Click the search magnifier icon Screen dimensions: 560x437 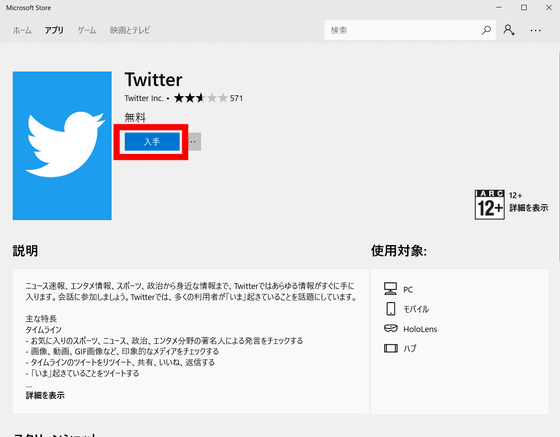click(486, 30)
